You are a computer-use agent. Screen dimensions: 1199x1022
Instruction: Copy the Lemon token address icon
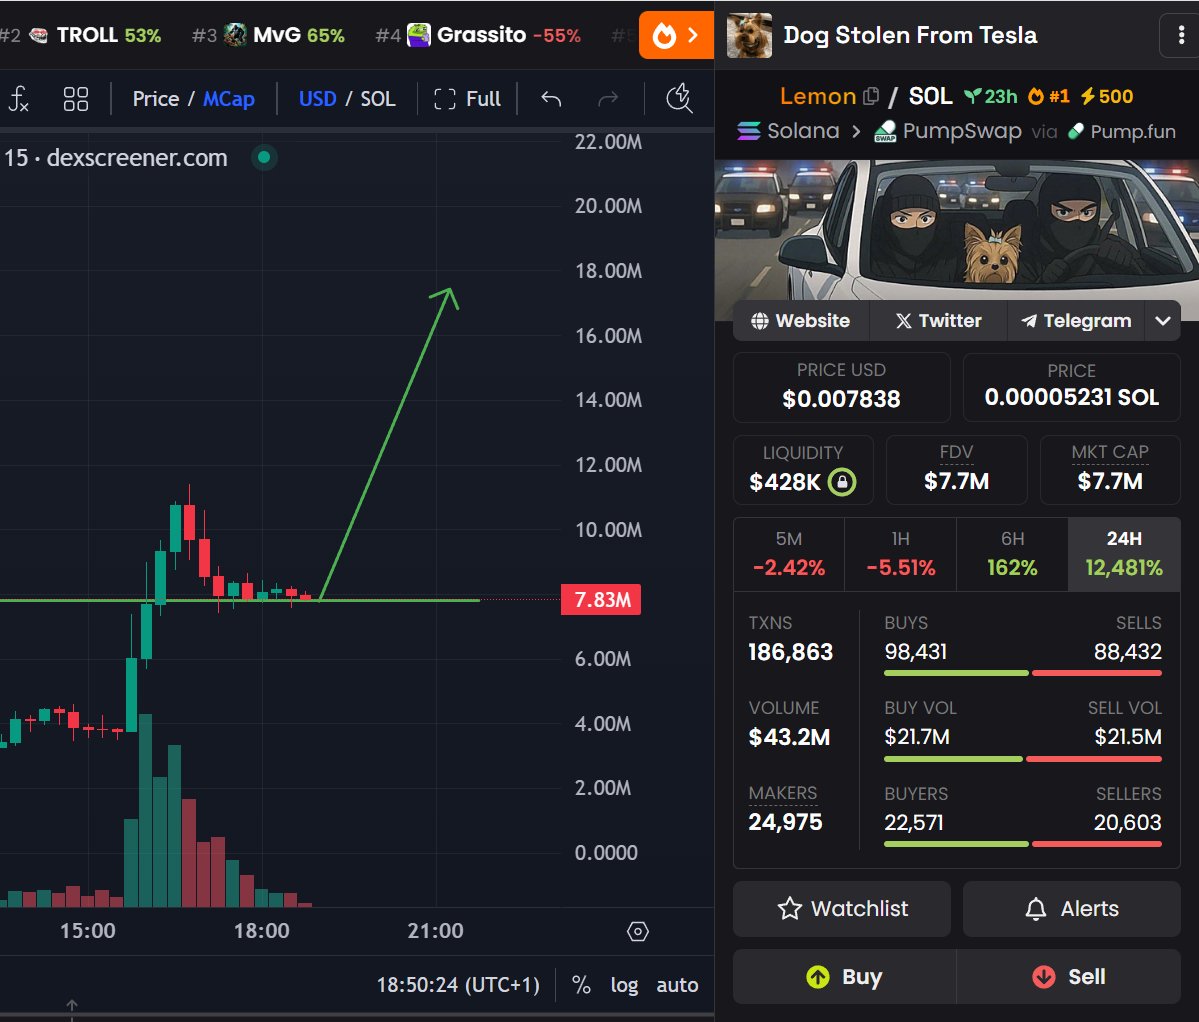pyautogui.click(x=870, y=96)
